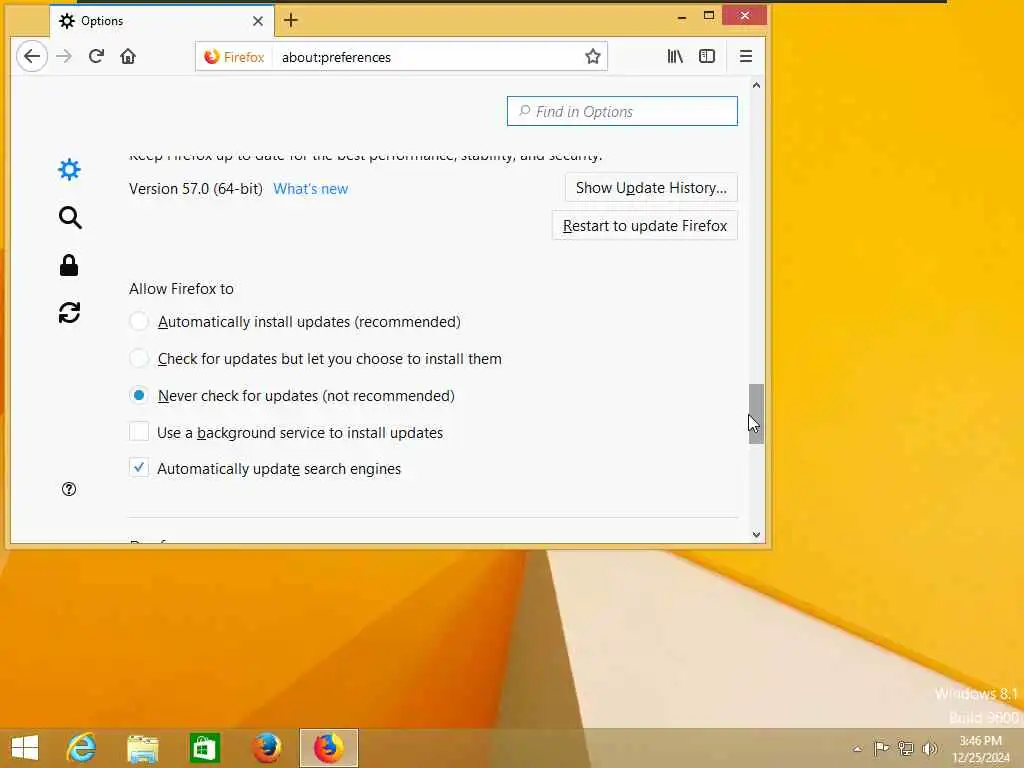Screen dimensions: 1024x768
Task: Open a new tab with plus
Action: coord(291,21)
